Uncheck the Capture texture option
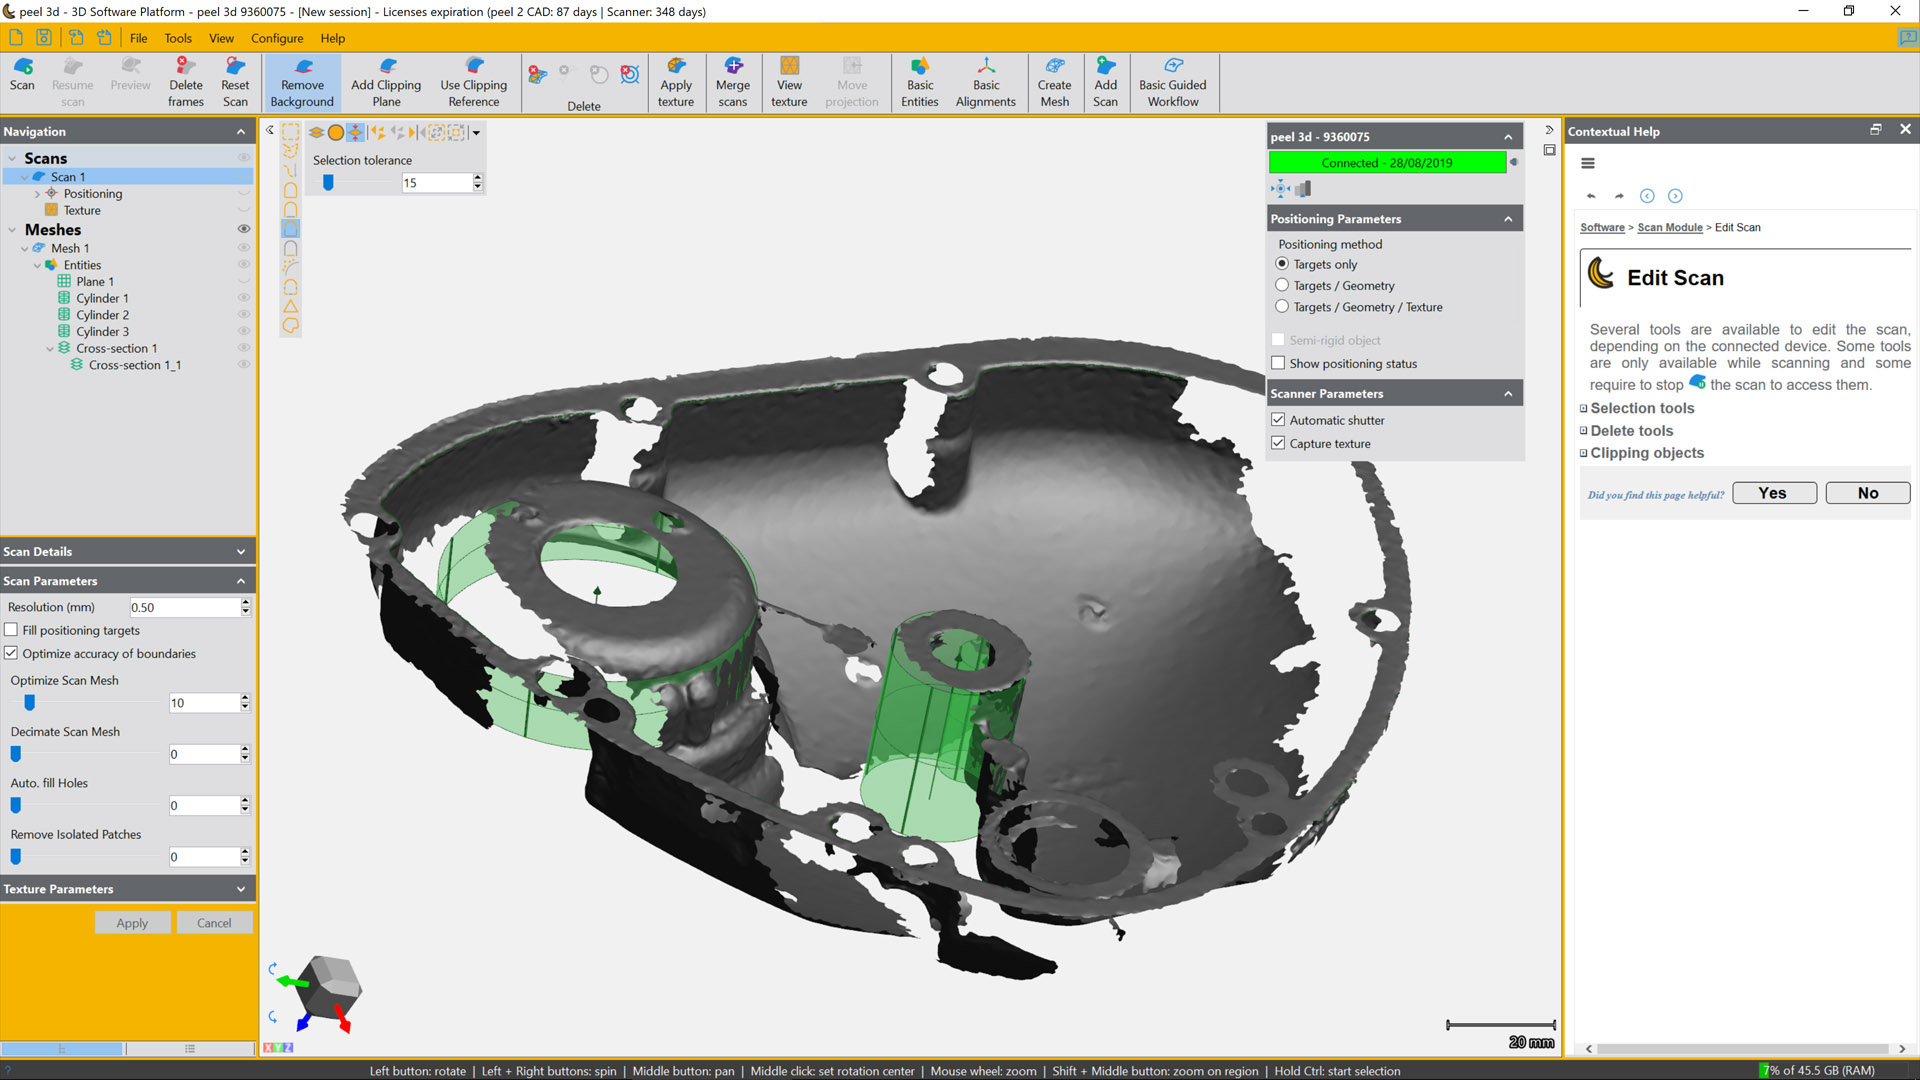The width and height of the screenshot is (1920, 1080). click(1278, 443)
